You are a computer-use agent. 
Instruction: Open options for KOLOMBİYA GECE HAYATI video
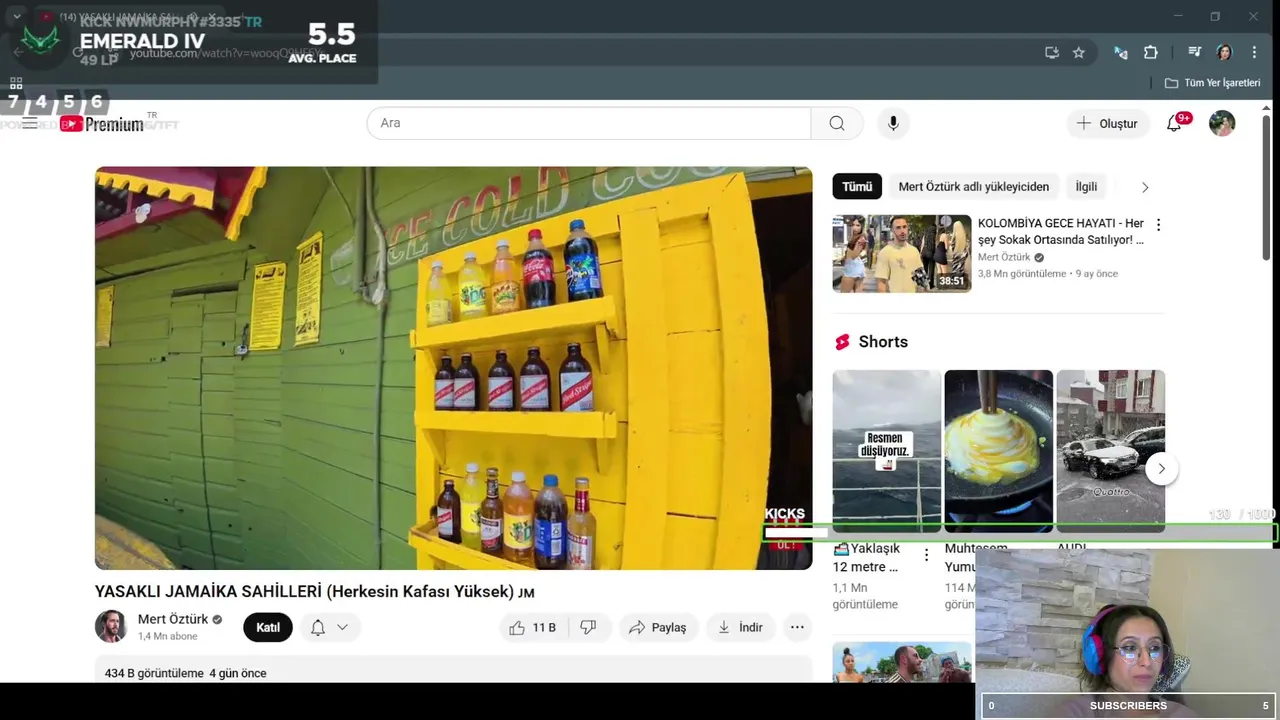tap(1159, 225)
